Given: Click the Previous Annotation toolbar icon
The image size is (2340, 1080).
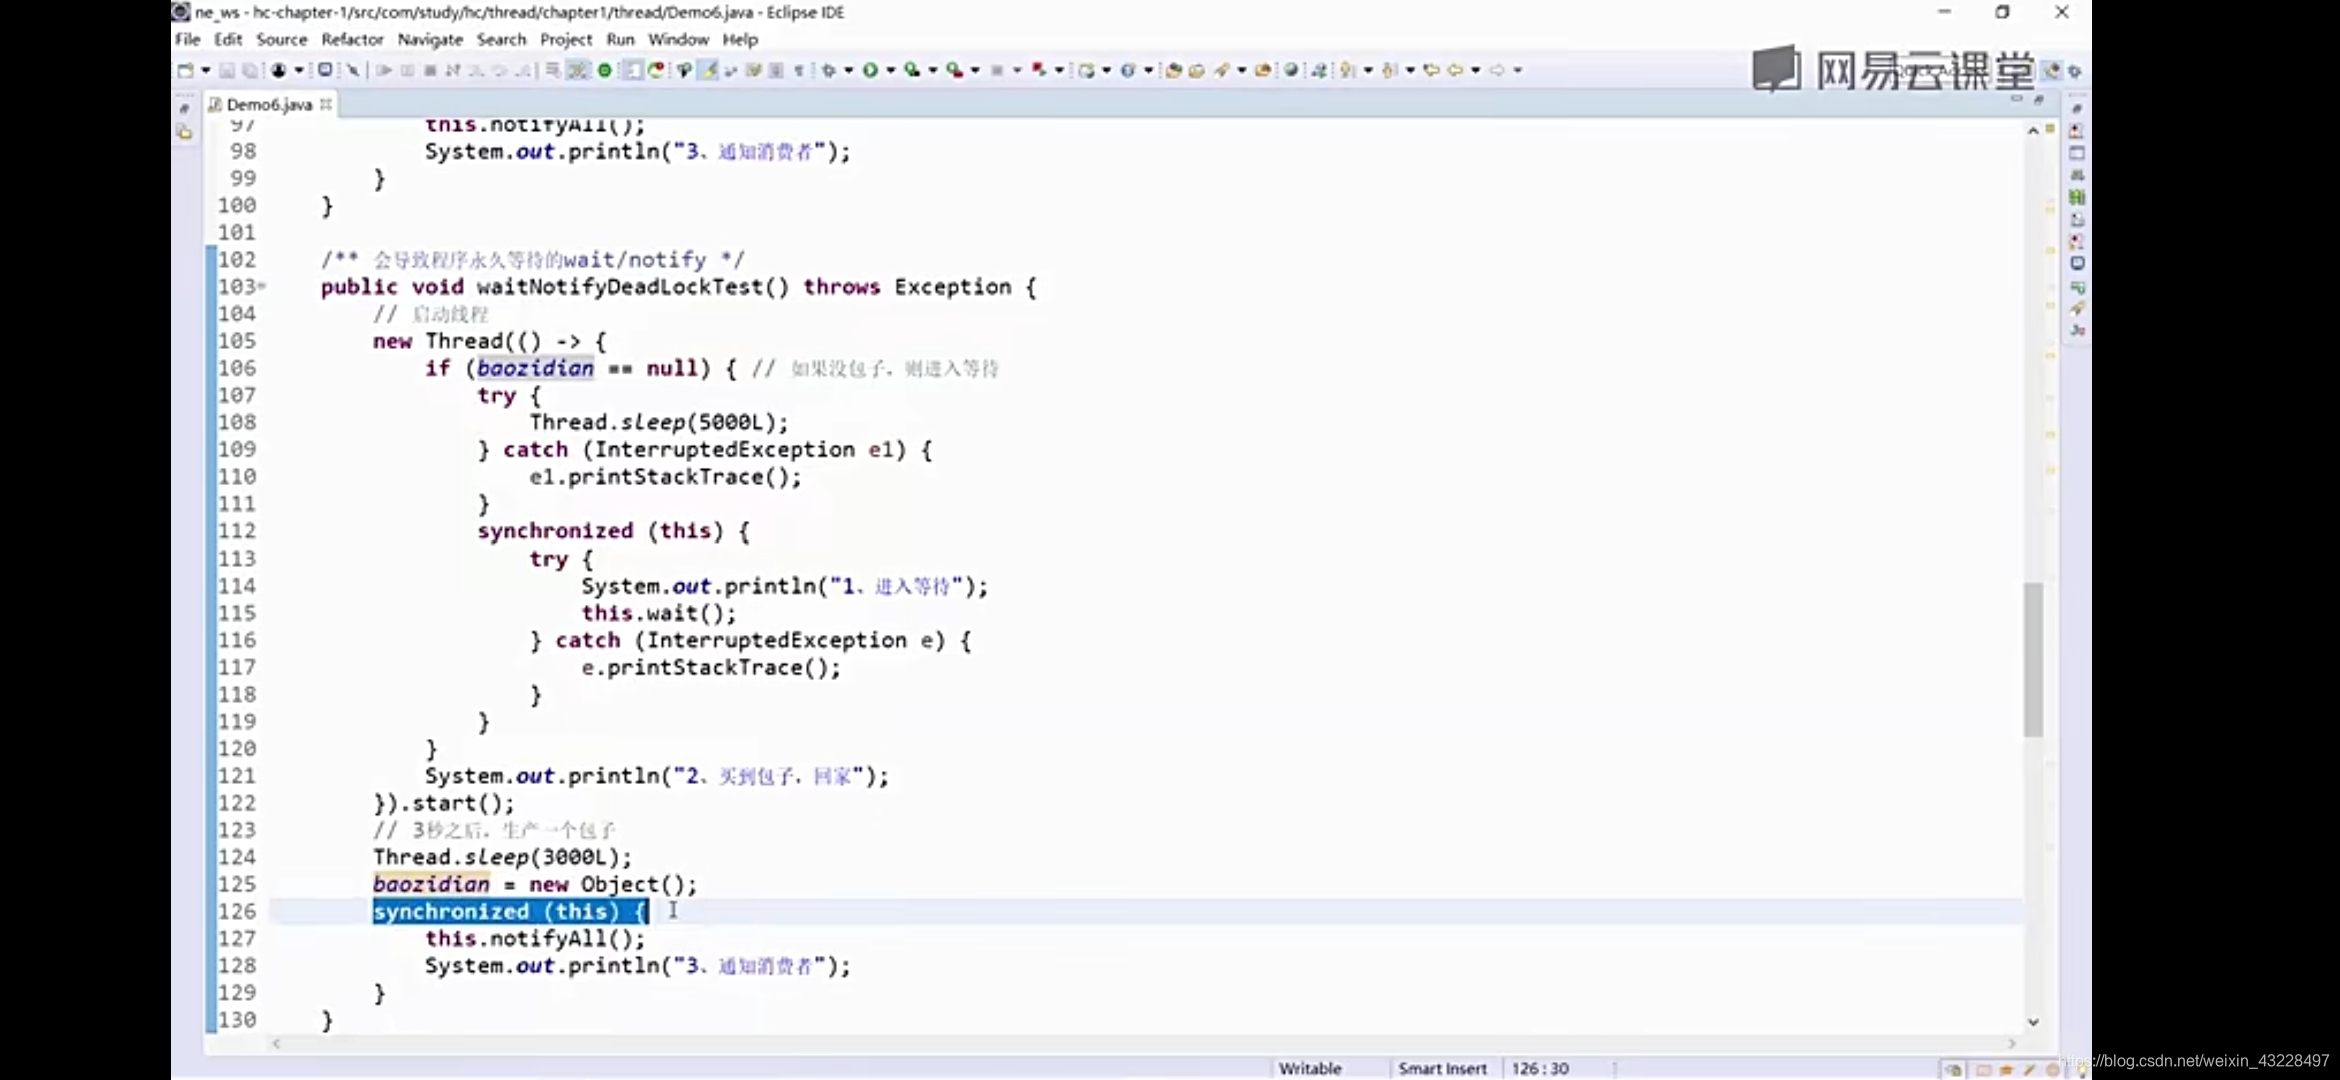Looking at the screenshot, I should tap(1390, 70).
